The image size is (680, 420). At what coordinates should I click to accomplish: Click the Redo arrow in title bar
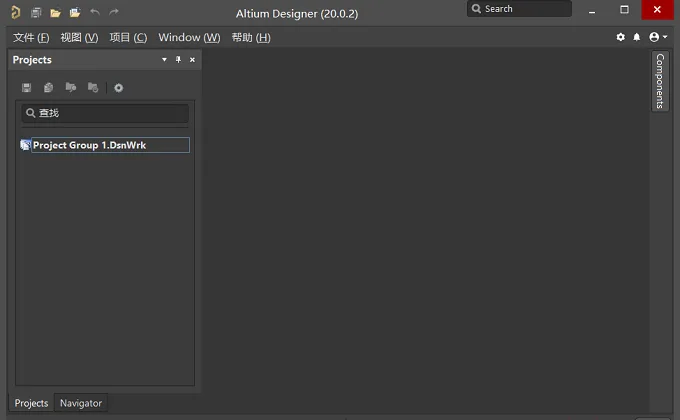point(114,12)
